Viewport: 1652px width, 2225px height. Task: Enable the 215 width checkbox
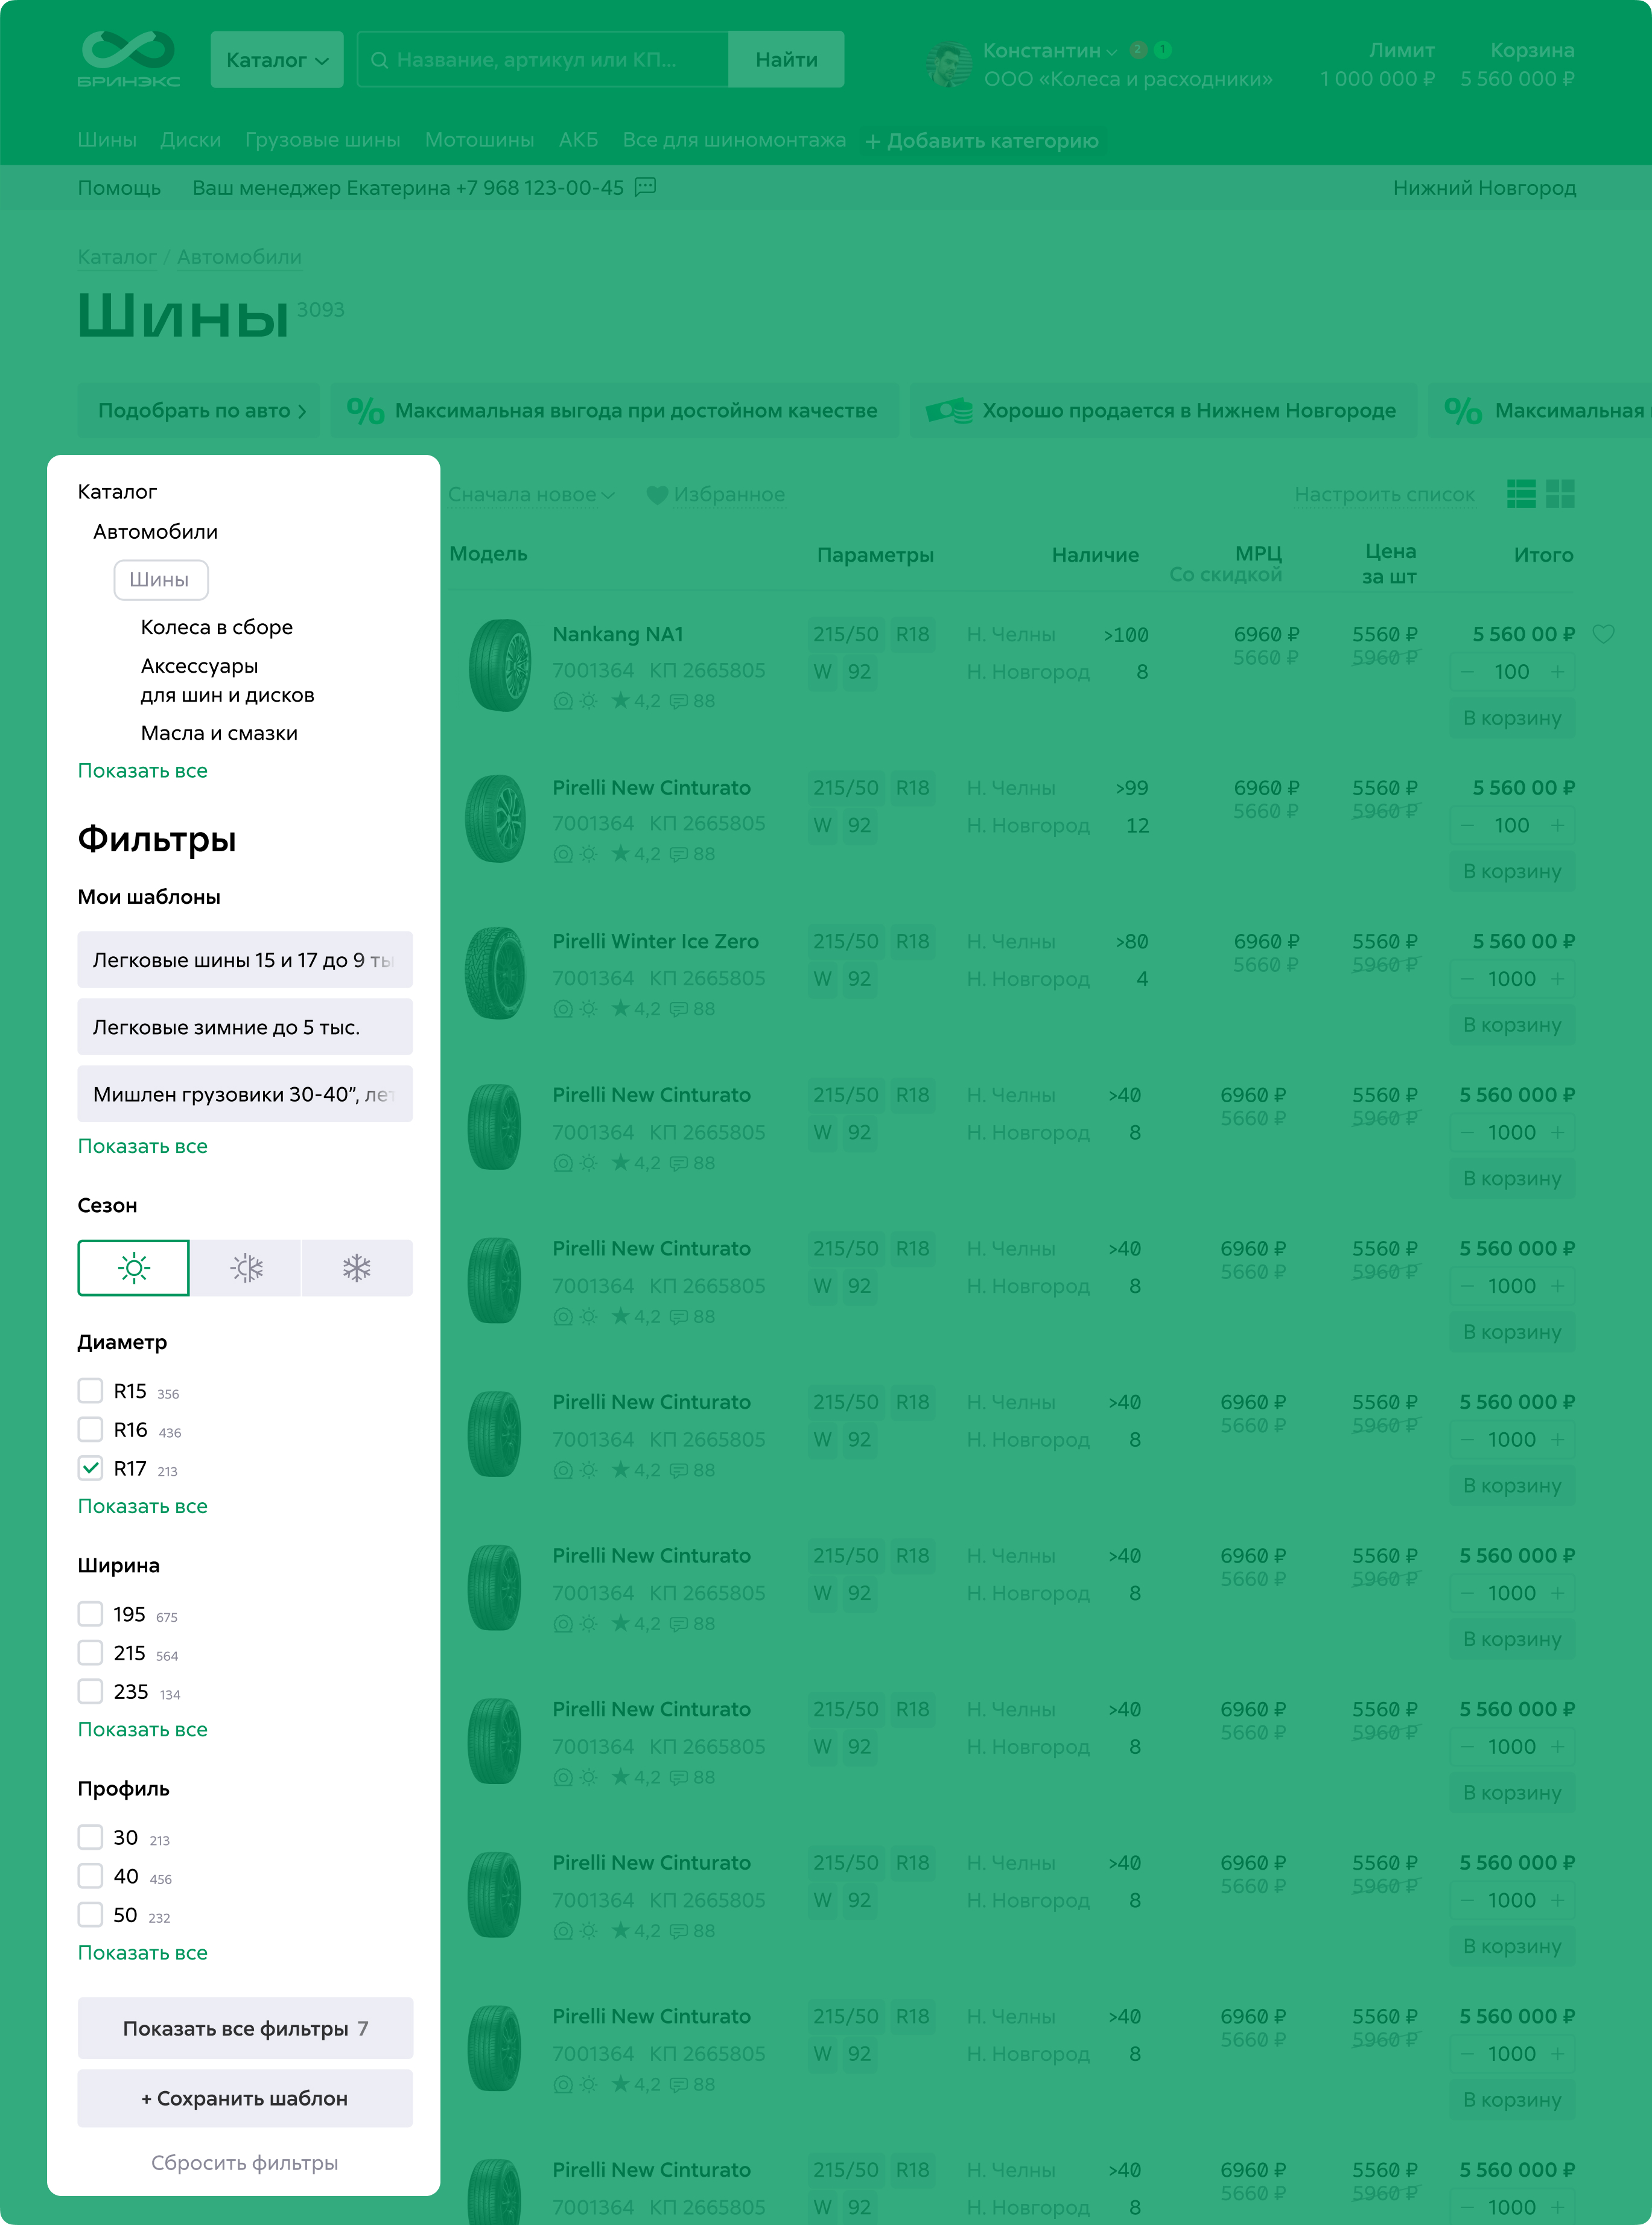pos(90,1653)
